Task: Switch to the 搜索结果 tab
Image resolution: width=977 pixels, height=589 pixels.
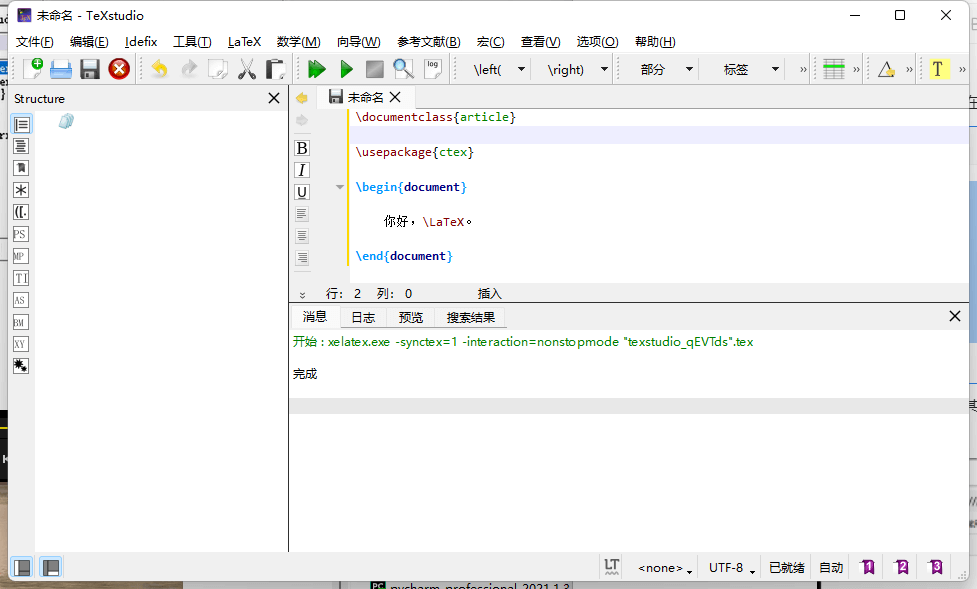Action: [x=470, y=317]
